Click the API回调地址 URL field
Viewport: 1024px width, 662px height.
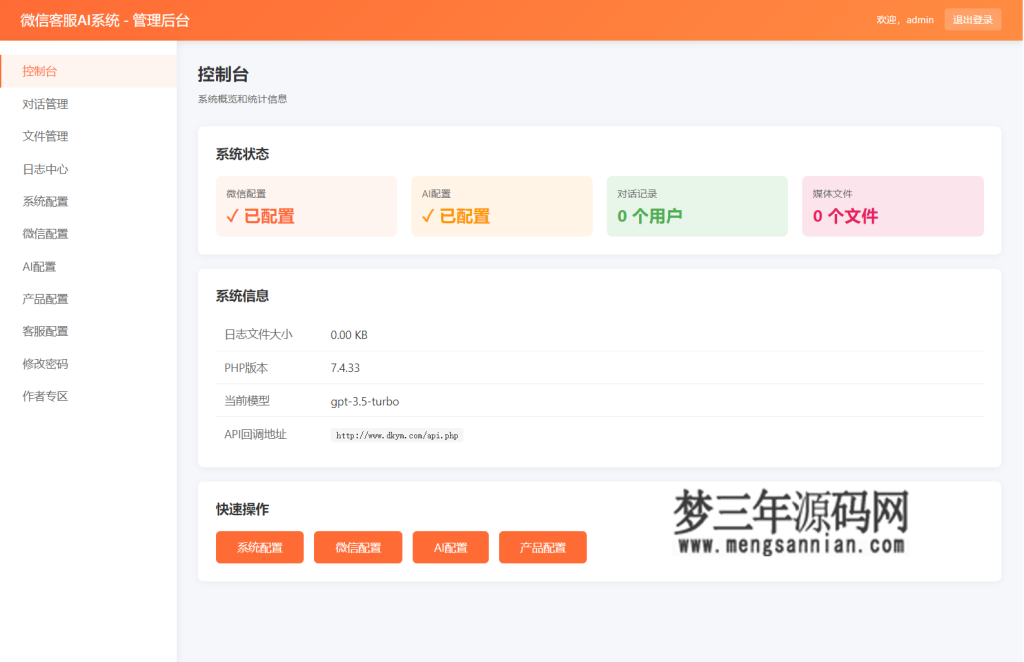(396, 434)
